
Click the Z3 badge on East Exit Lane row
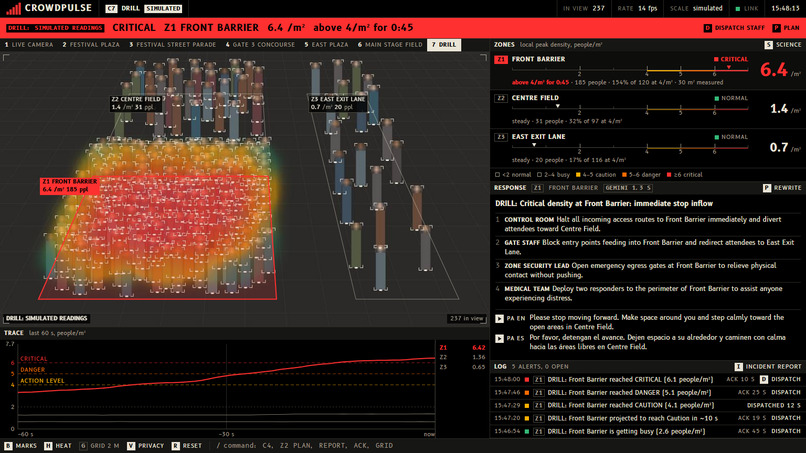pos(501,137)
